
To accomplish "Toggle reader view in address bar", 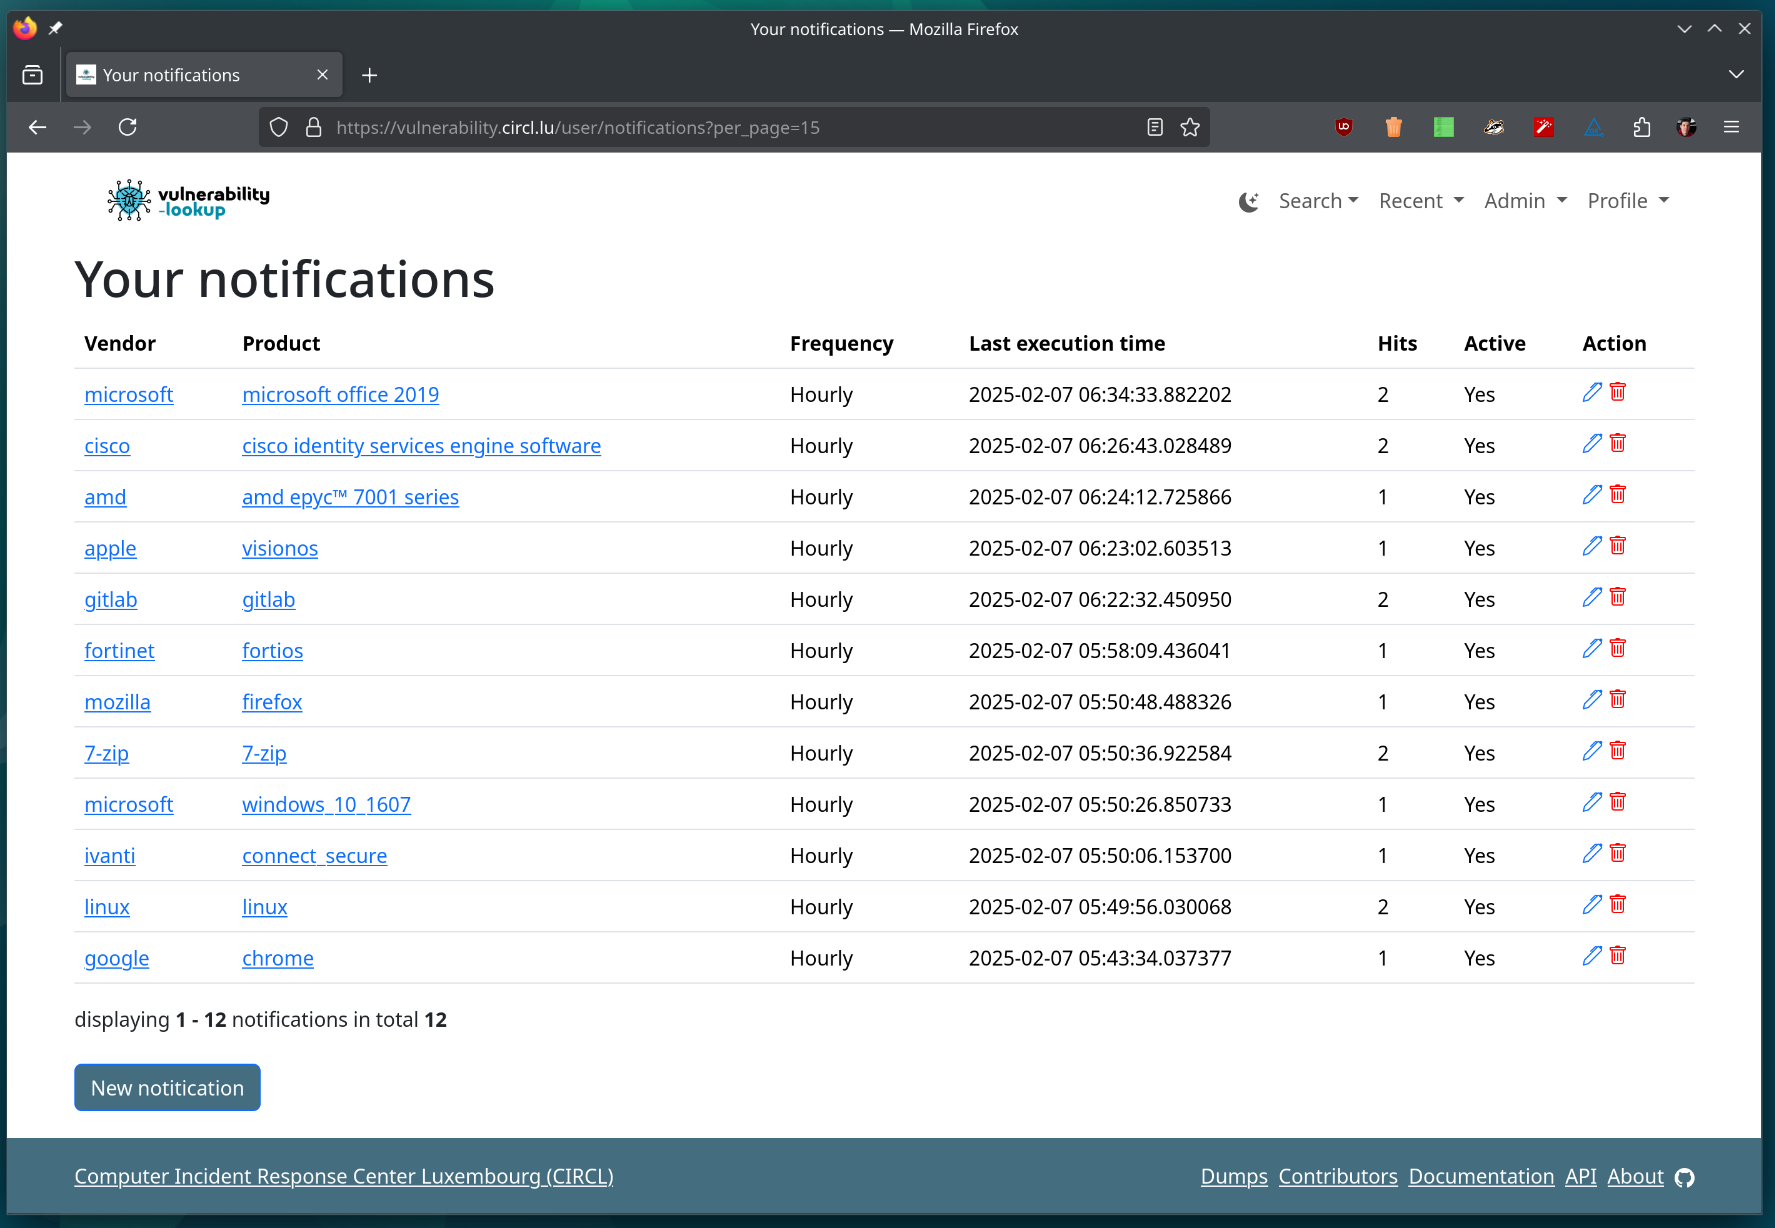I will pyautogui.click(x=1155, y=127).
